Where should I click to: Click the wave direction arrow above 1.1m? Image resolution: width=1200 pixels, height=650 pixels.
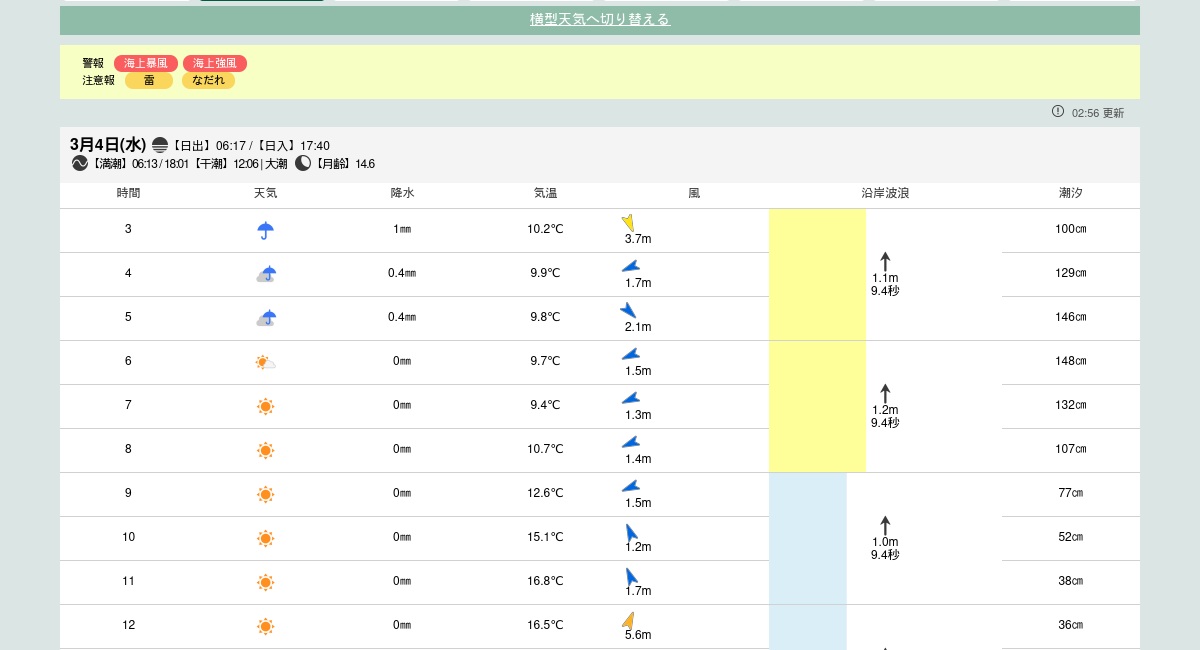(x=885, y=261)
